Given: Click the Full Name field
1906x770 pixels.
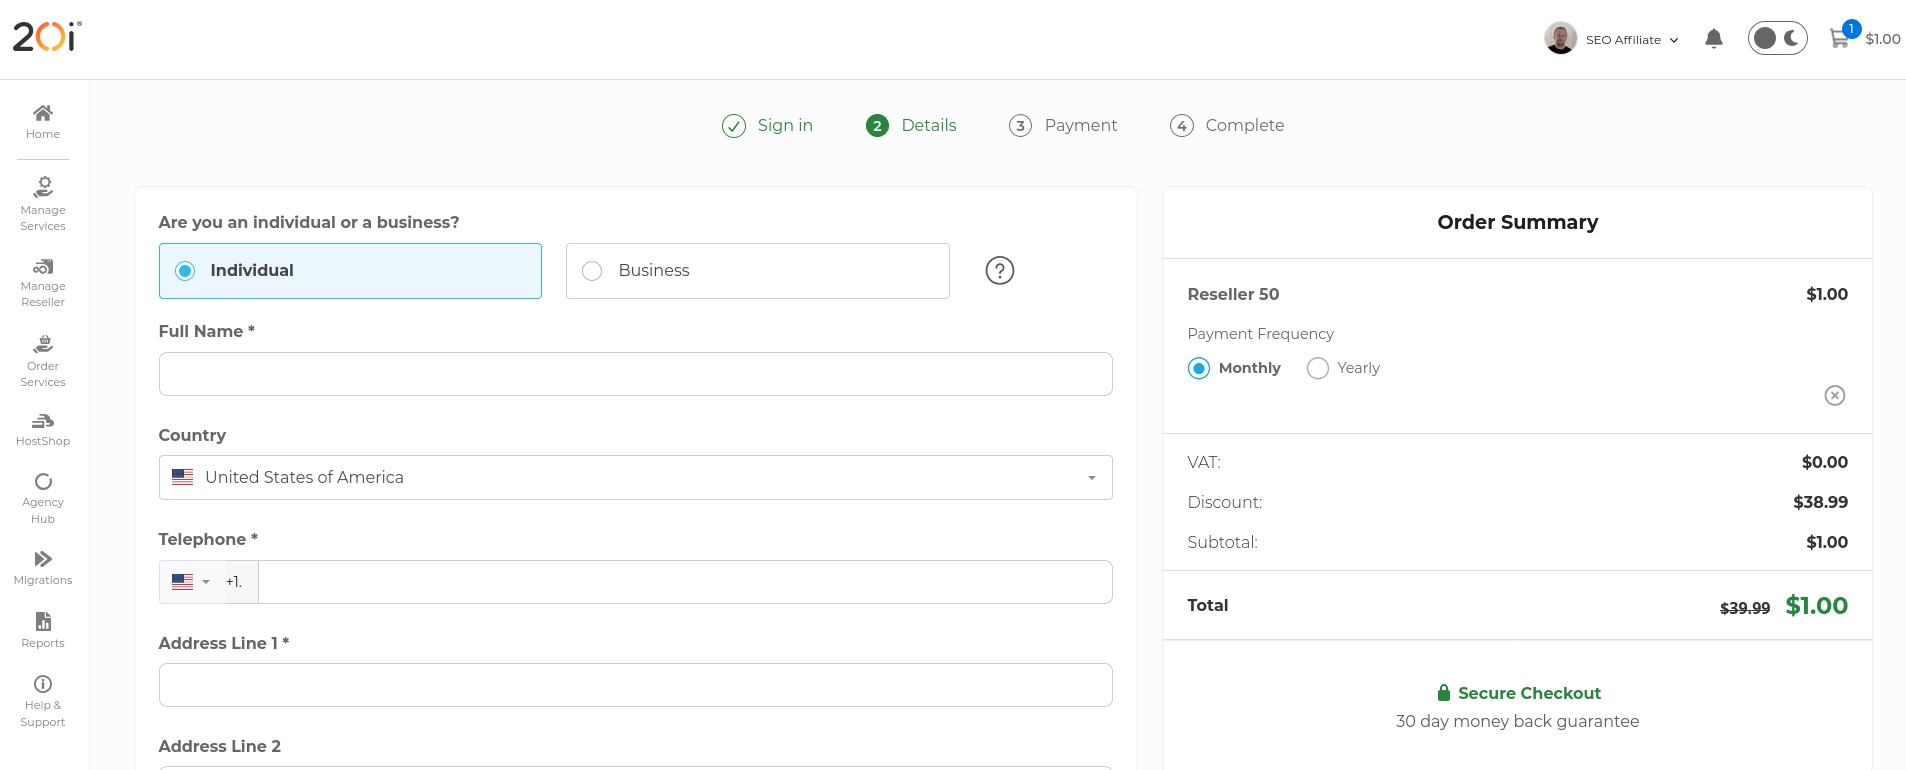Looking at the screenshot, I should tap(636, 374).
